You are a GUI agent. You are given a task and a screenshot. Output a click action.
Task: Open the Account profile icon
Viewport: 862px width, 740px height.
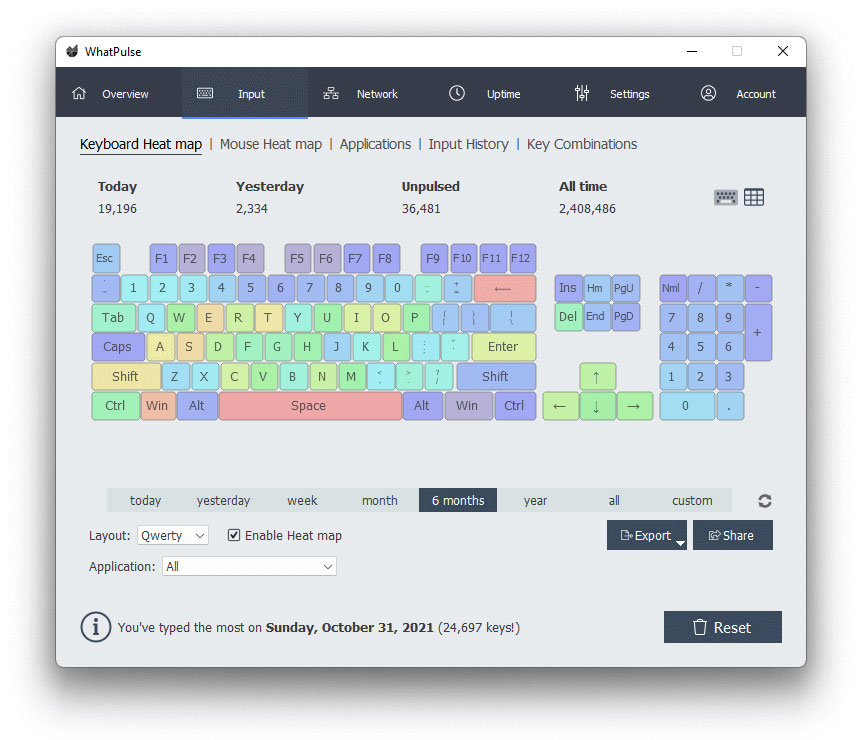[x=708, y=94]
